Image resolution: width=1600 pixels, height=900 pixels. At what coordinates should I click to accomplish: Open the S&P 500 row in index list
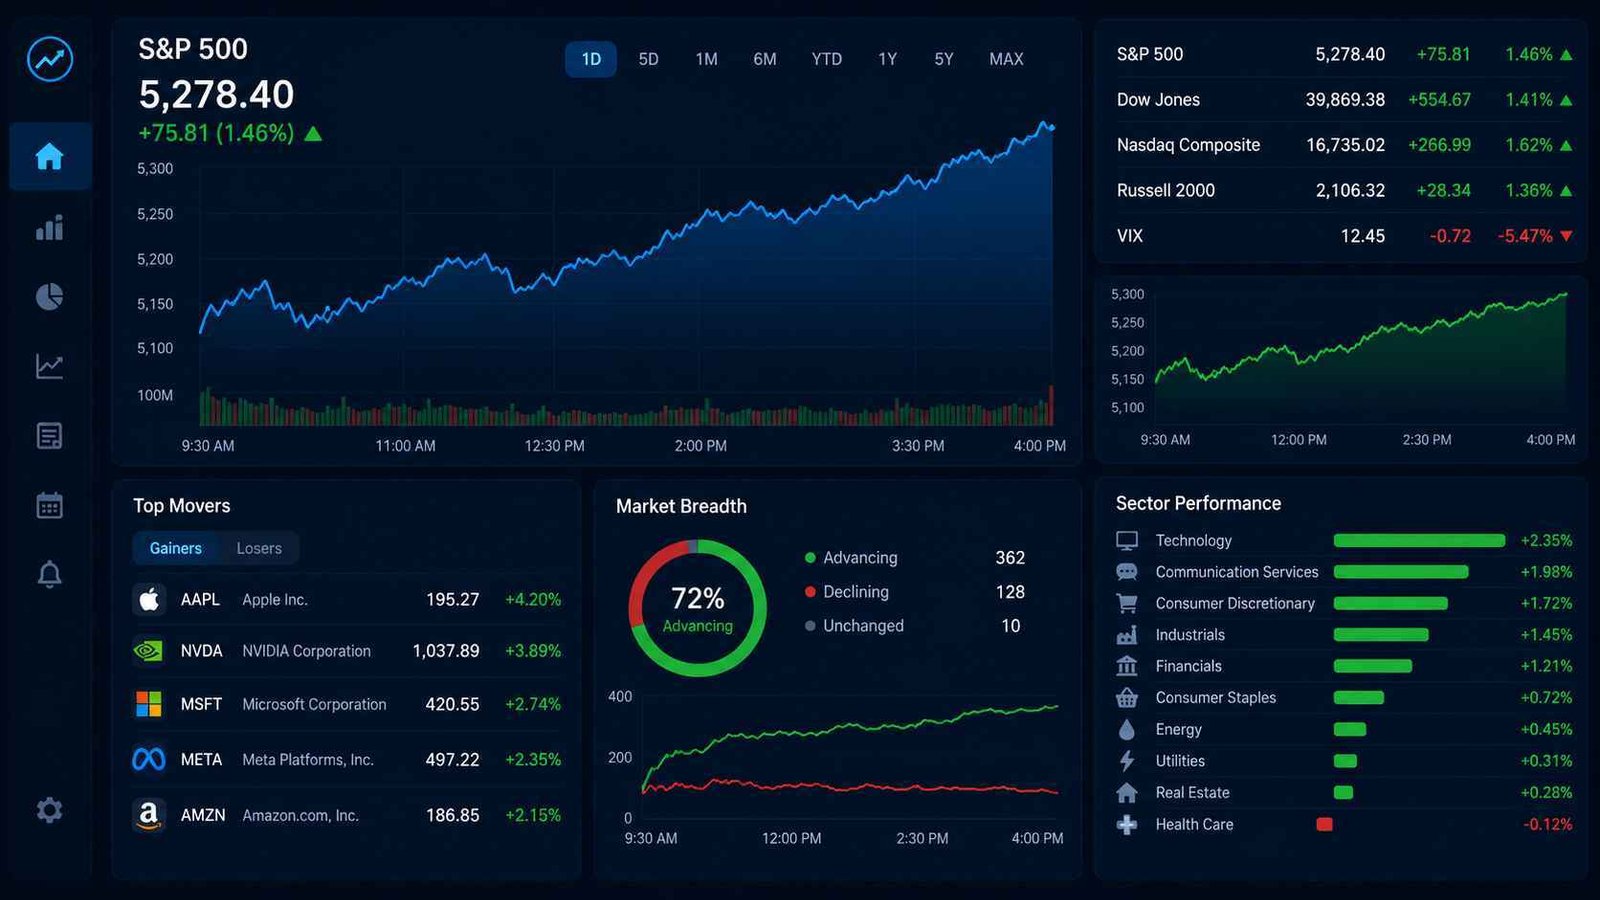(1344, 54)
